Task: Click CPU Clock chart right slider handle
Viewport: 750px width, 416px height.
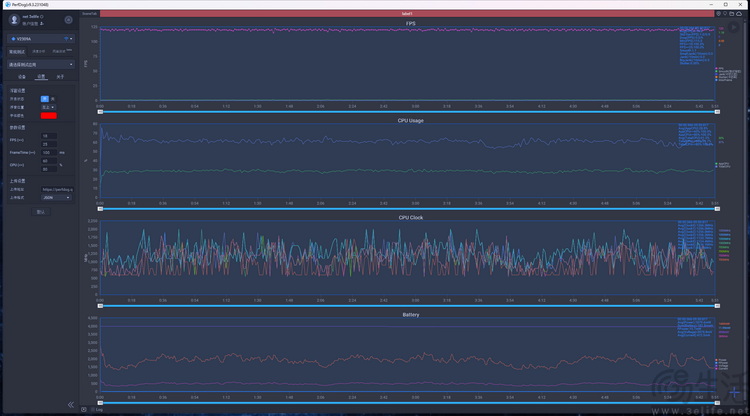Action: [x=717, y=306]
